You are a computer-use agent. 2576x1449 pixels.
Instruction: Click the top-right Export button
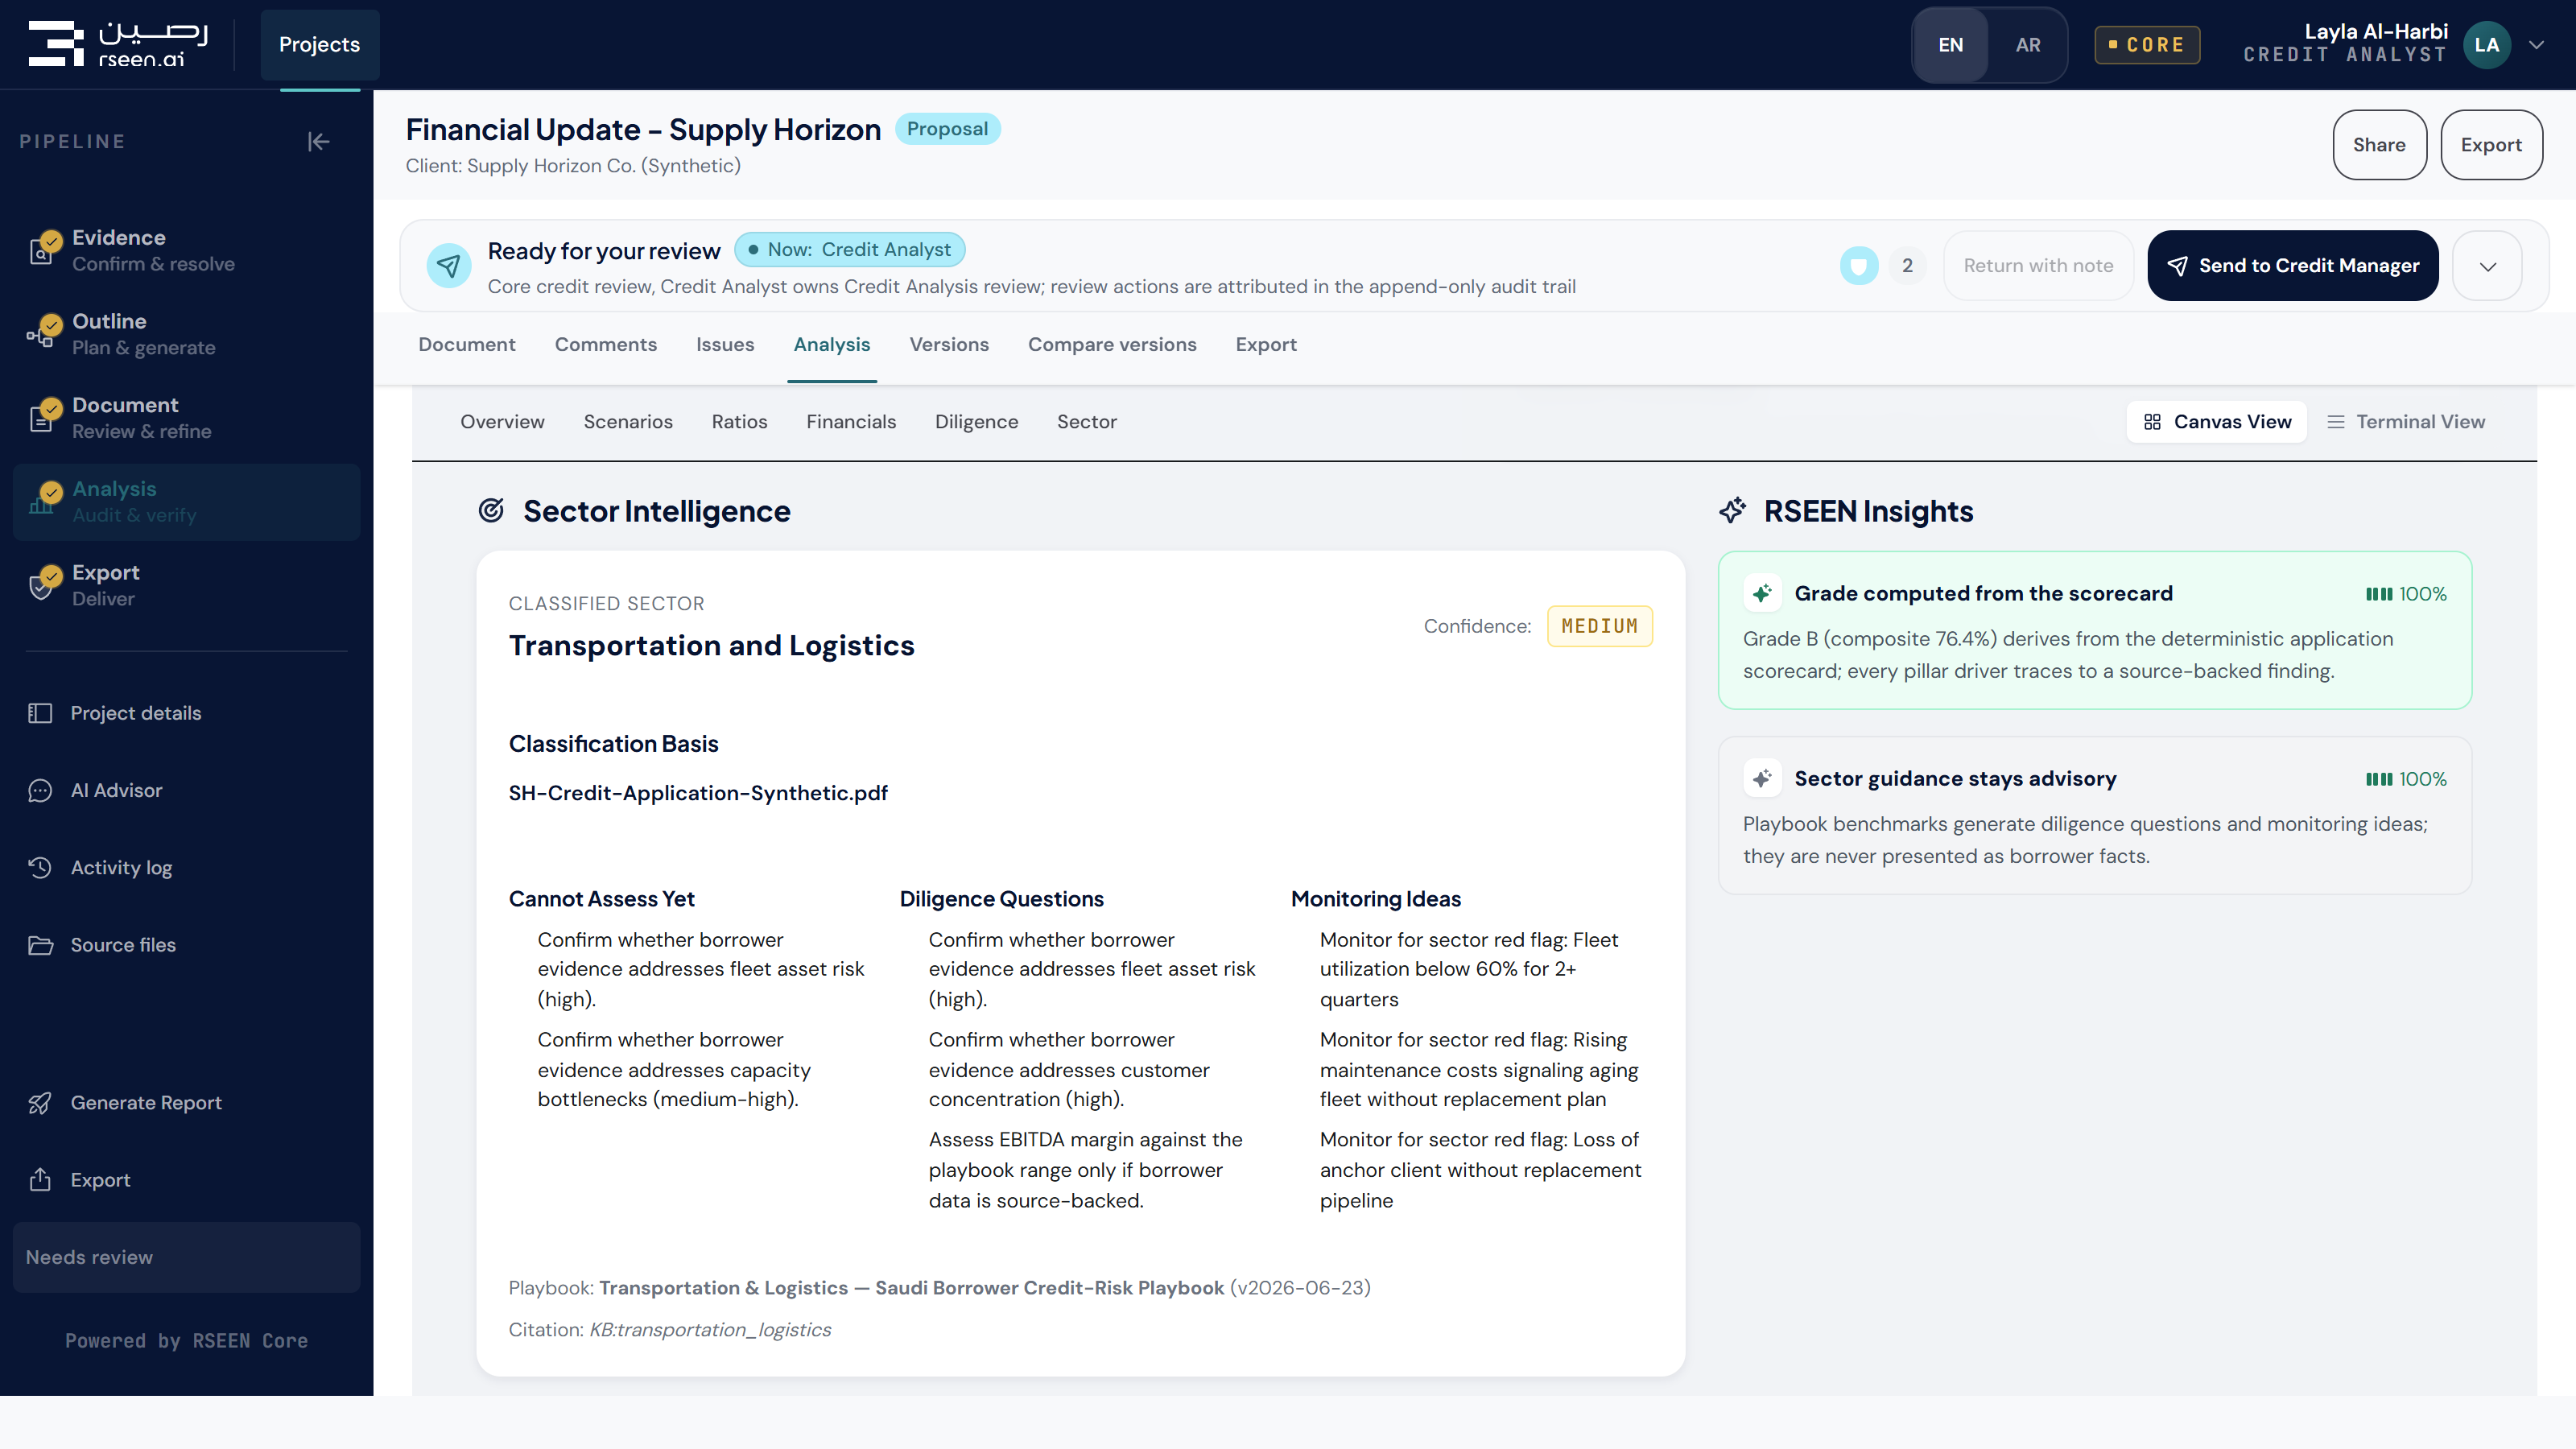[x=2491, y=145]
